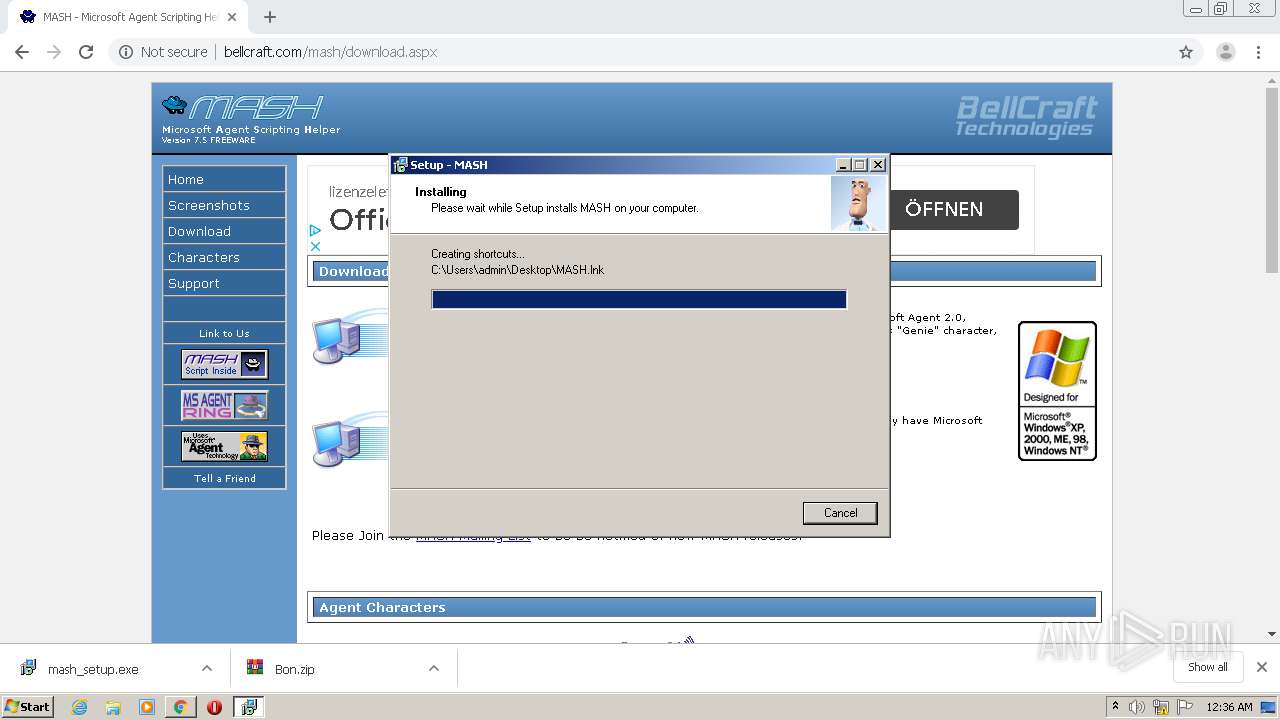Screen dimensions: 1280x720
Task: Bookmark this page with the star icon
Action: pos(1186,52)
